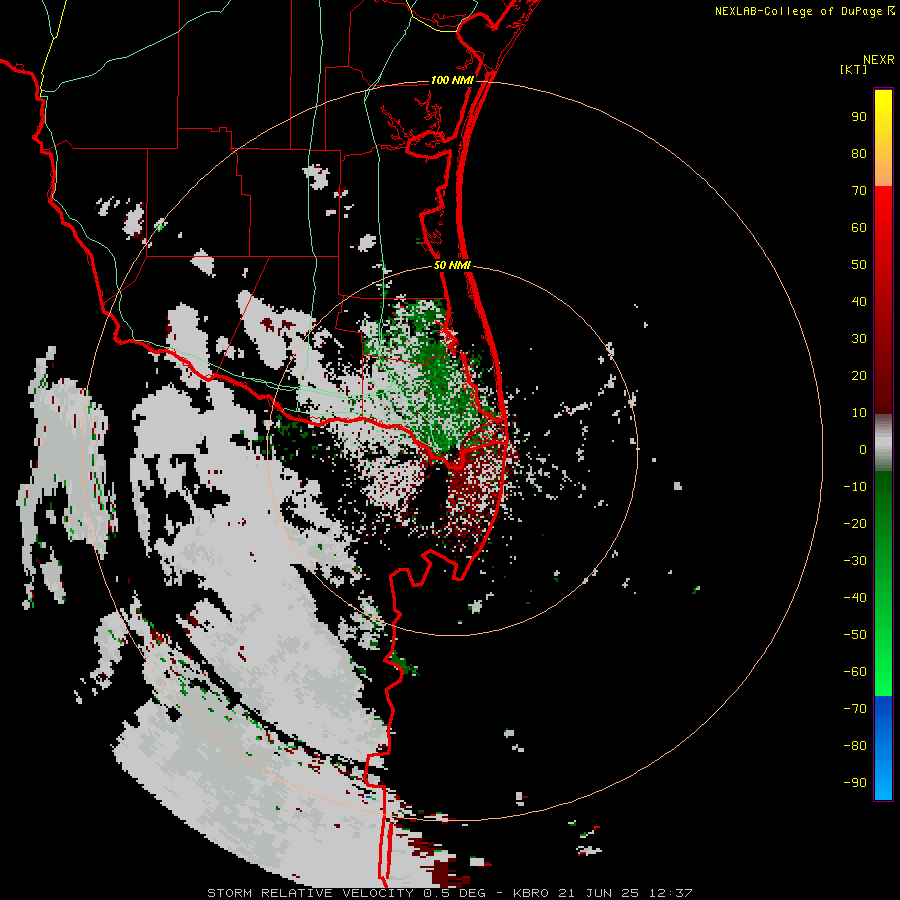900x900 pixels.
Task: Click the 0 value on velocity scale
Action: 863,450
